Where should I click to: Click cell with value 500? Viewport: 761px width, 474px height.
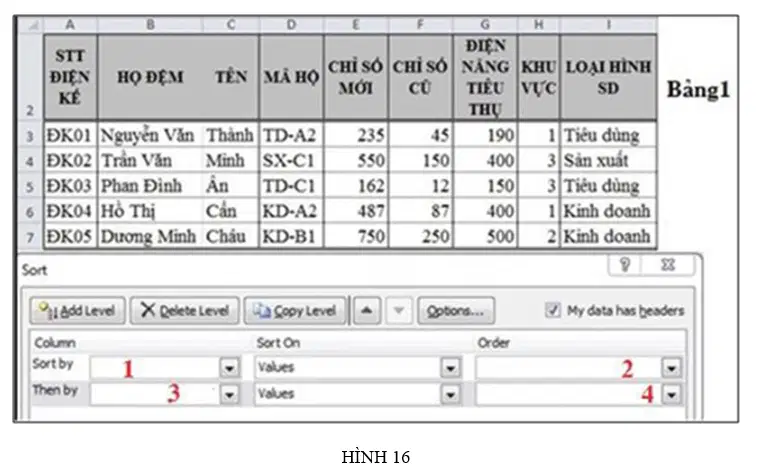click(x=485, y=237)
